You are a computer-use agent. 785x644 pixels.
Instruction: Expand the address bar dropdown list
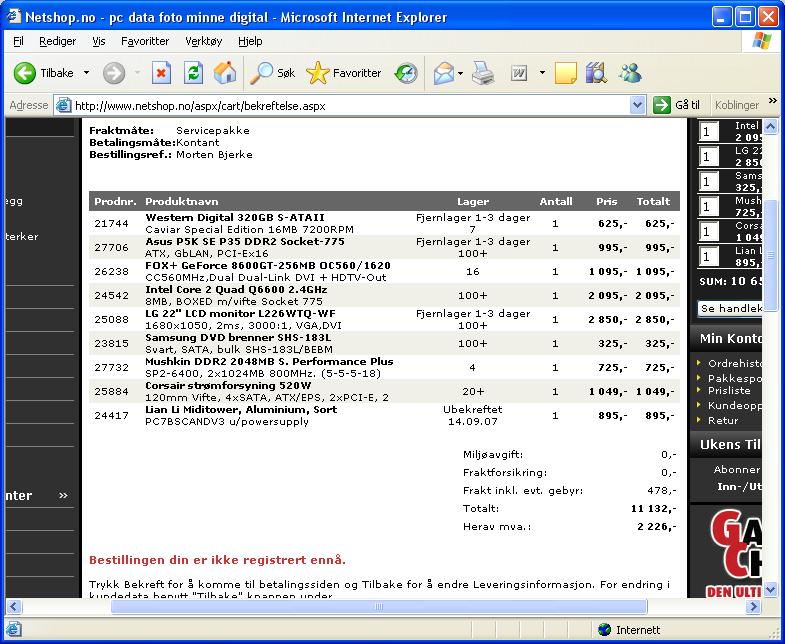click(x=637, y=105)
